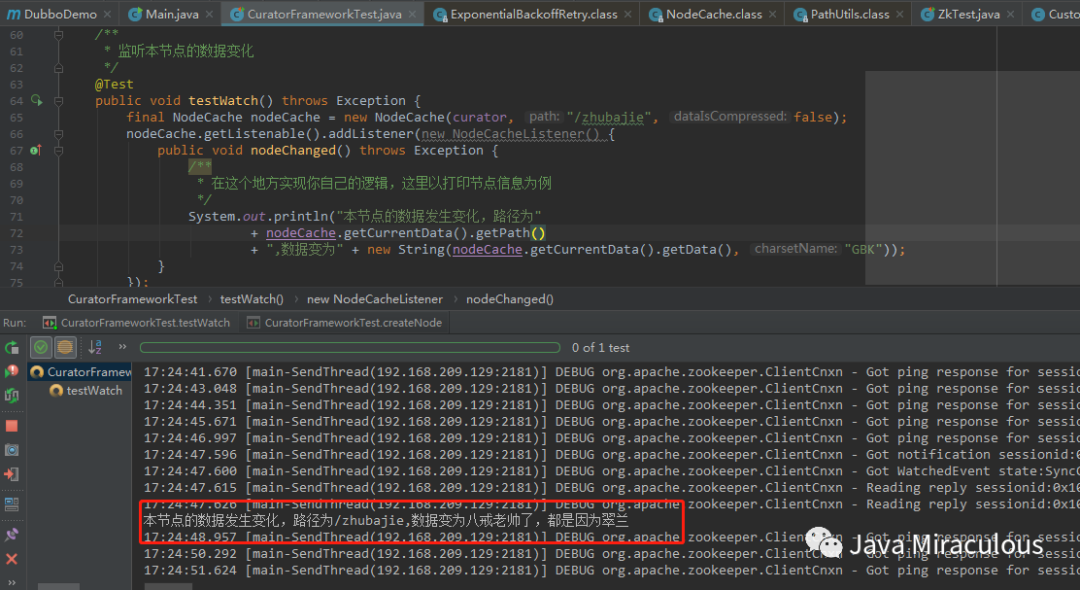Click the horizontal scrollbar under the test tree
The height and width of the screenshot is (590, 1080).
tap(59, 587)
